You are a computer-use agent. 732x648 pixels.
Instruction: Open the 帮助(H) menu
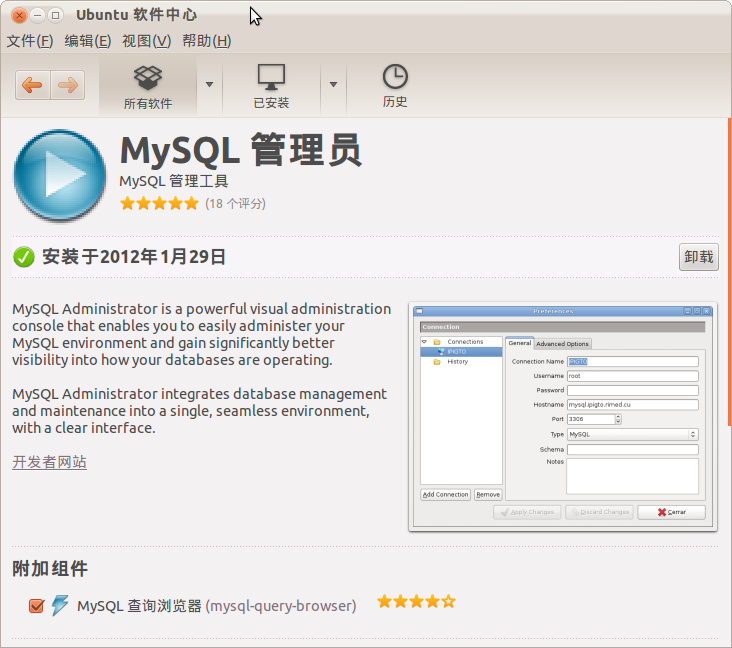[207, 41]
